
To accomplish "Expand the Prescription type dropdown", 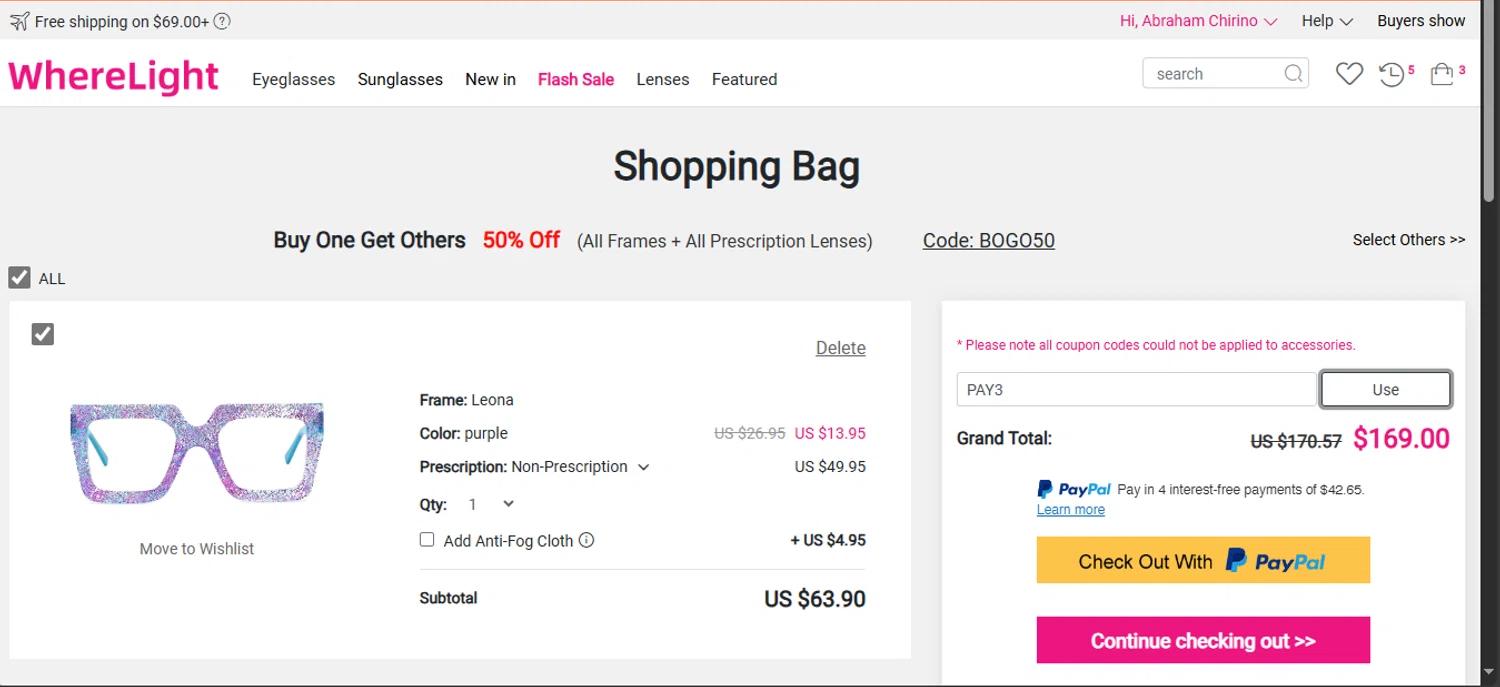I will click(643, 467).
